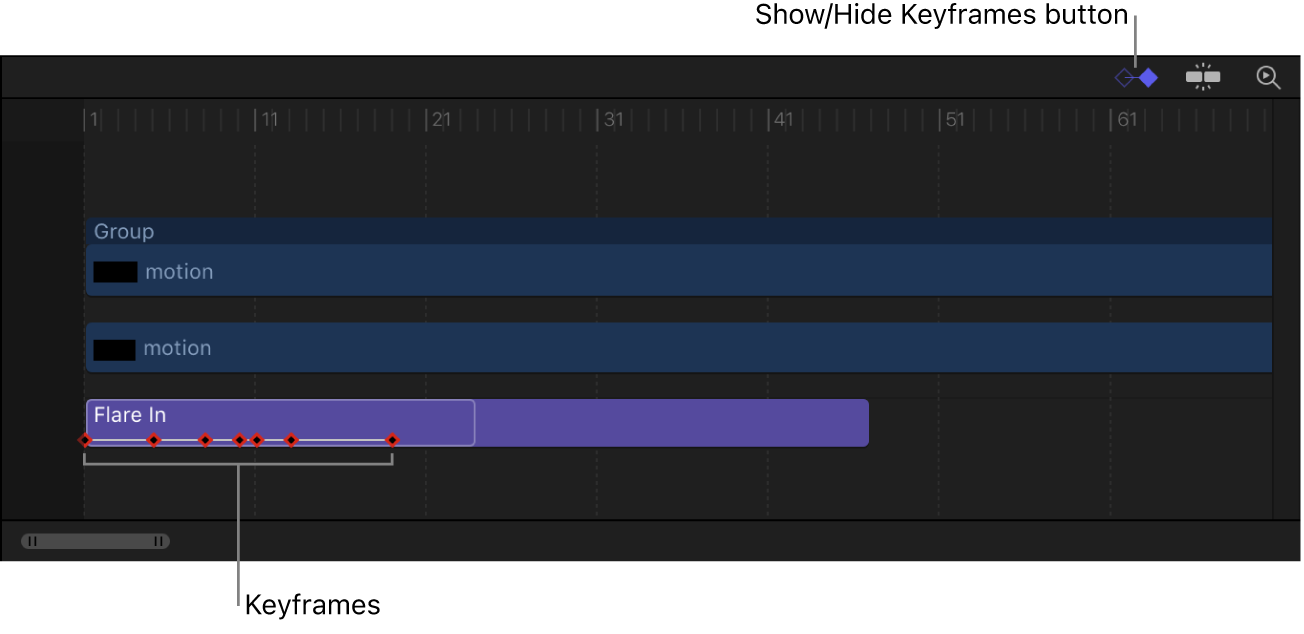Image resolution: width=1304 pixels, height=634 pixels.
Task: Click the motion clip thumbnail square
Action: [115, 271]
